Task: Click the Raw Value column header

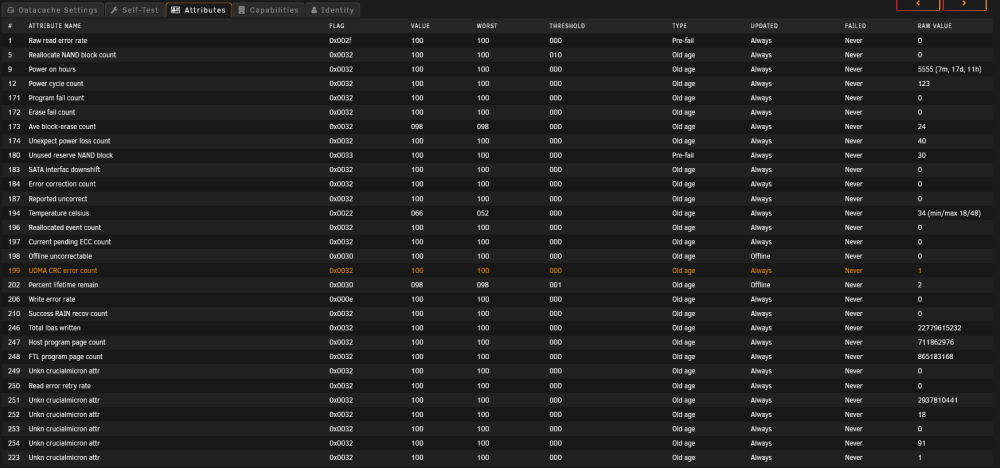Action: (934, 26)
